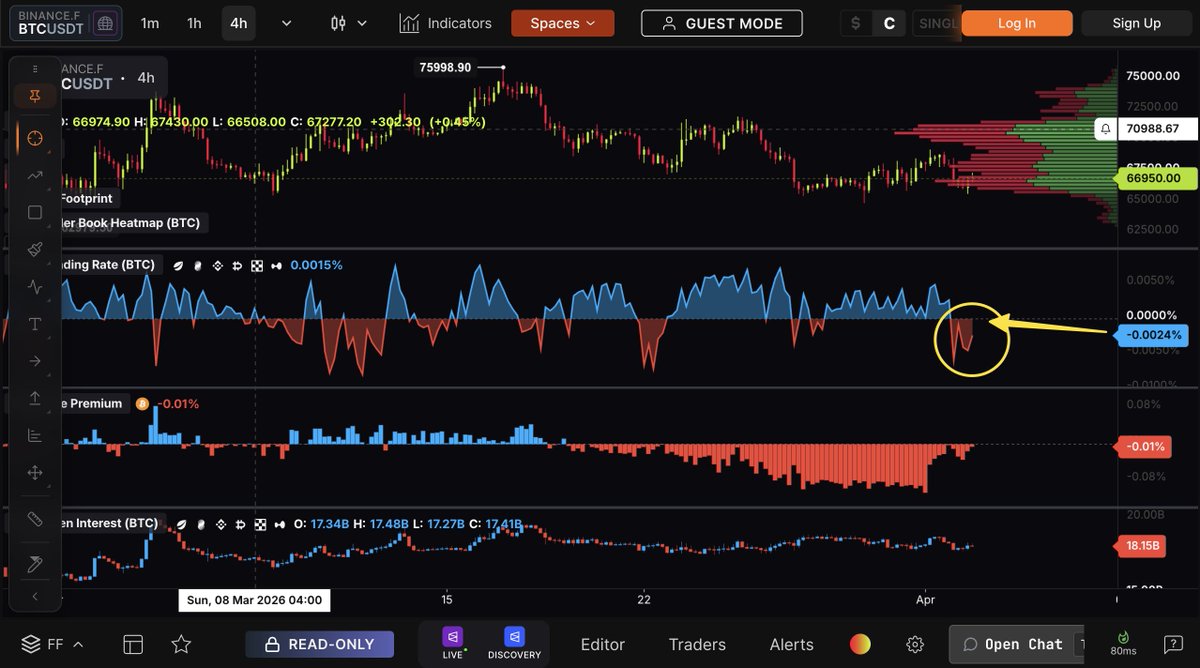Expand the timeframe dropdown chevron
The image size is (1200, 668).
pos(287,23)
